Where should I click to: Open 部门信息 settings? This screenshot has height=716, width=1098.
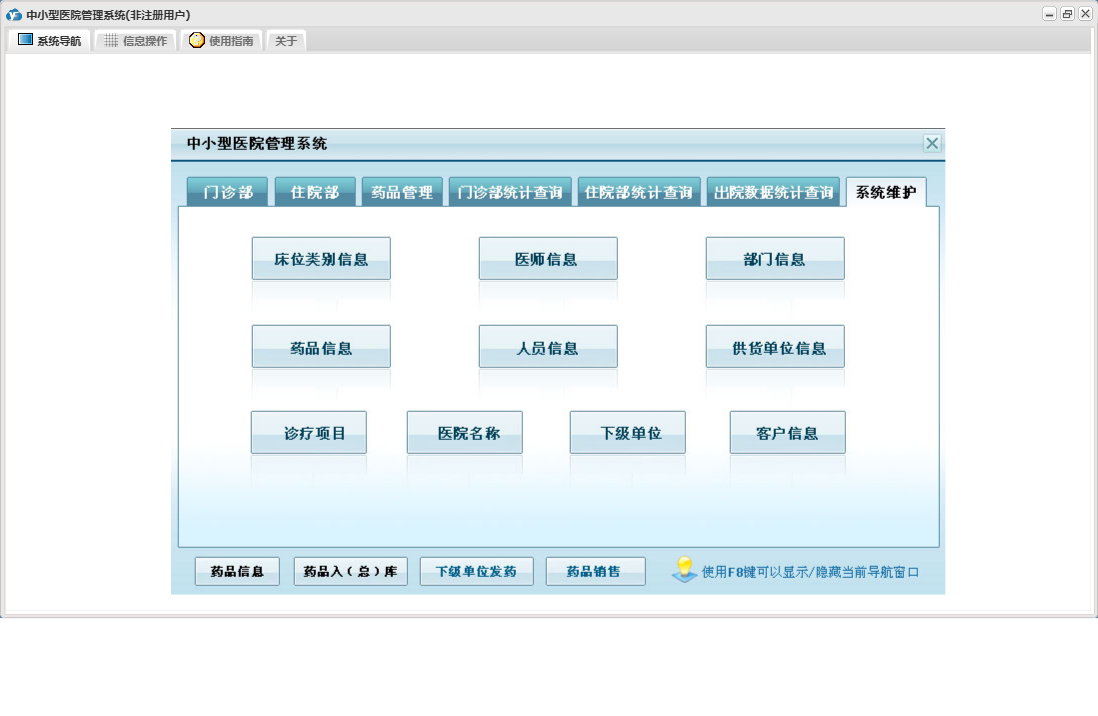pyautogui.click(x=774, y=259)
